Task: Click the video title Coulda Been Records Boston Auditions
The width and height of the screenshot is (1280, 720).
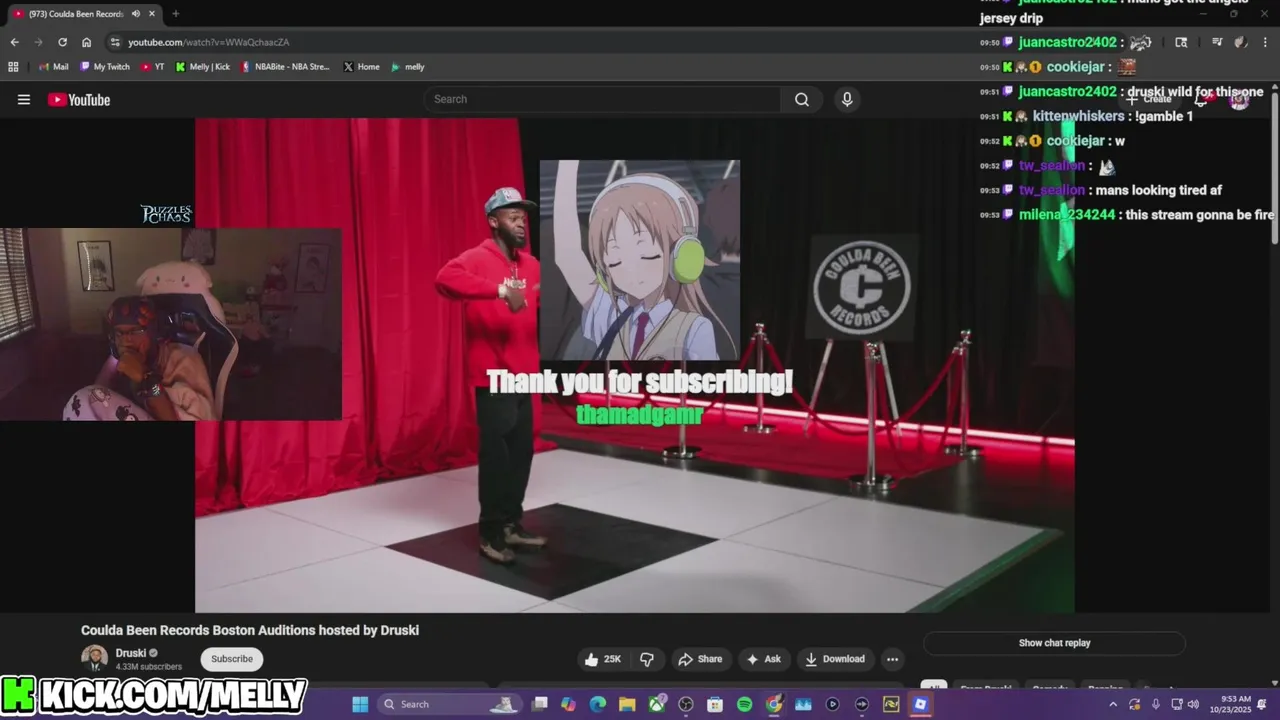Action: point(250,630)
